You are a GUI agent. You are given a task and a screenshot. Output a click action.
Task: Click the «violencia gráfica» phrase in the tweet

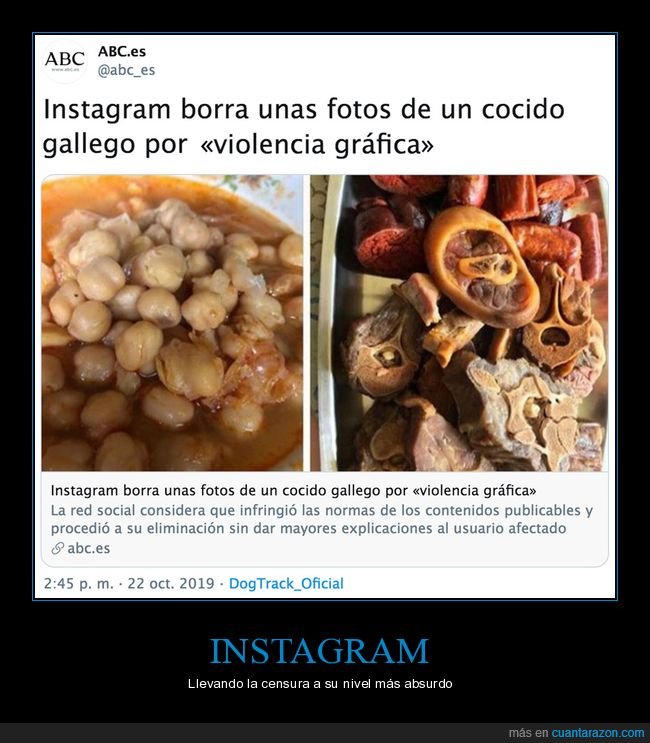317,145
